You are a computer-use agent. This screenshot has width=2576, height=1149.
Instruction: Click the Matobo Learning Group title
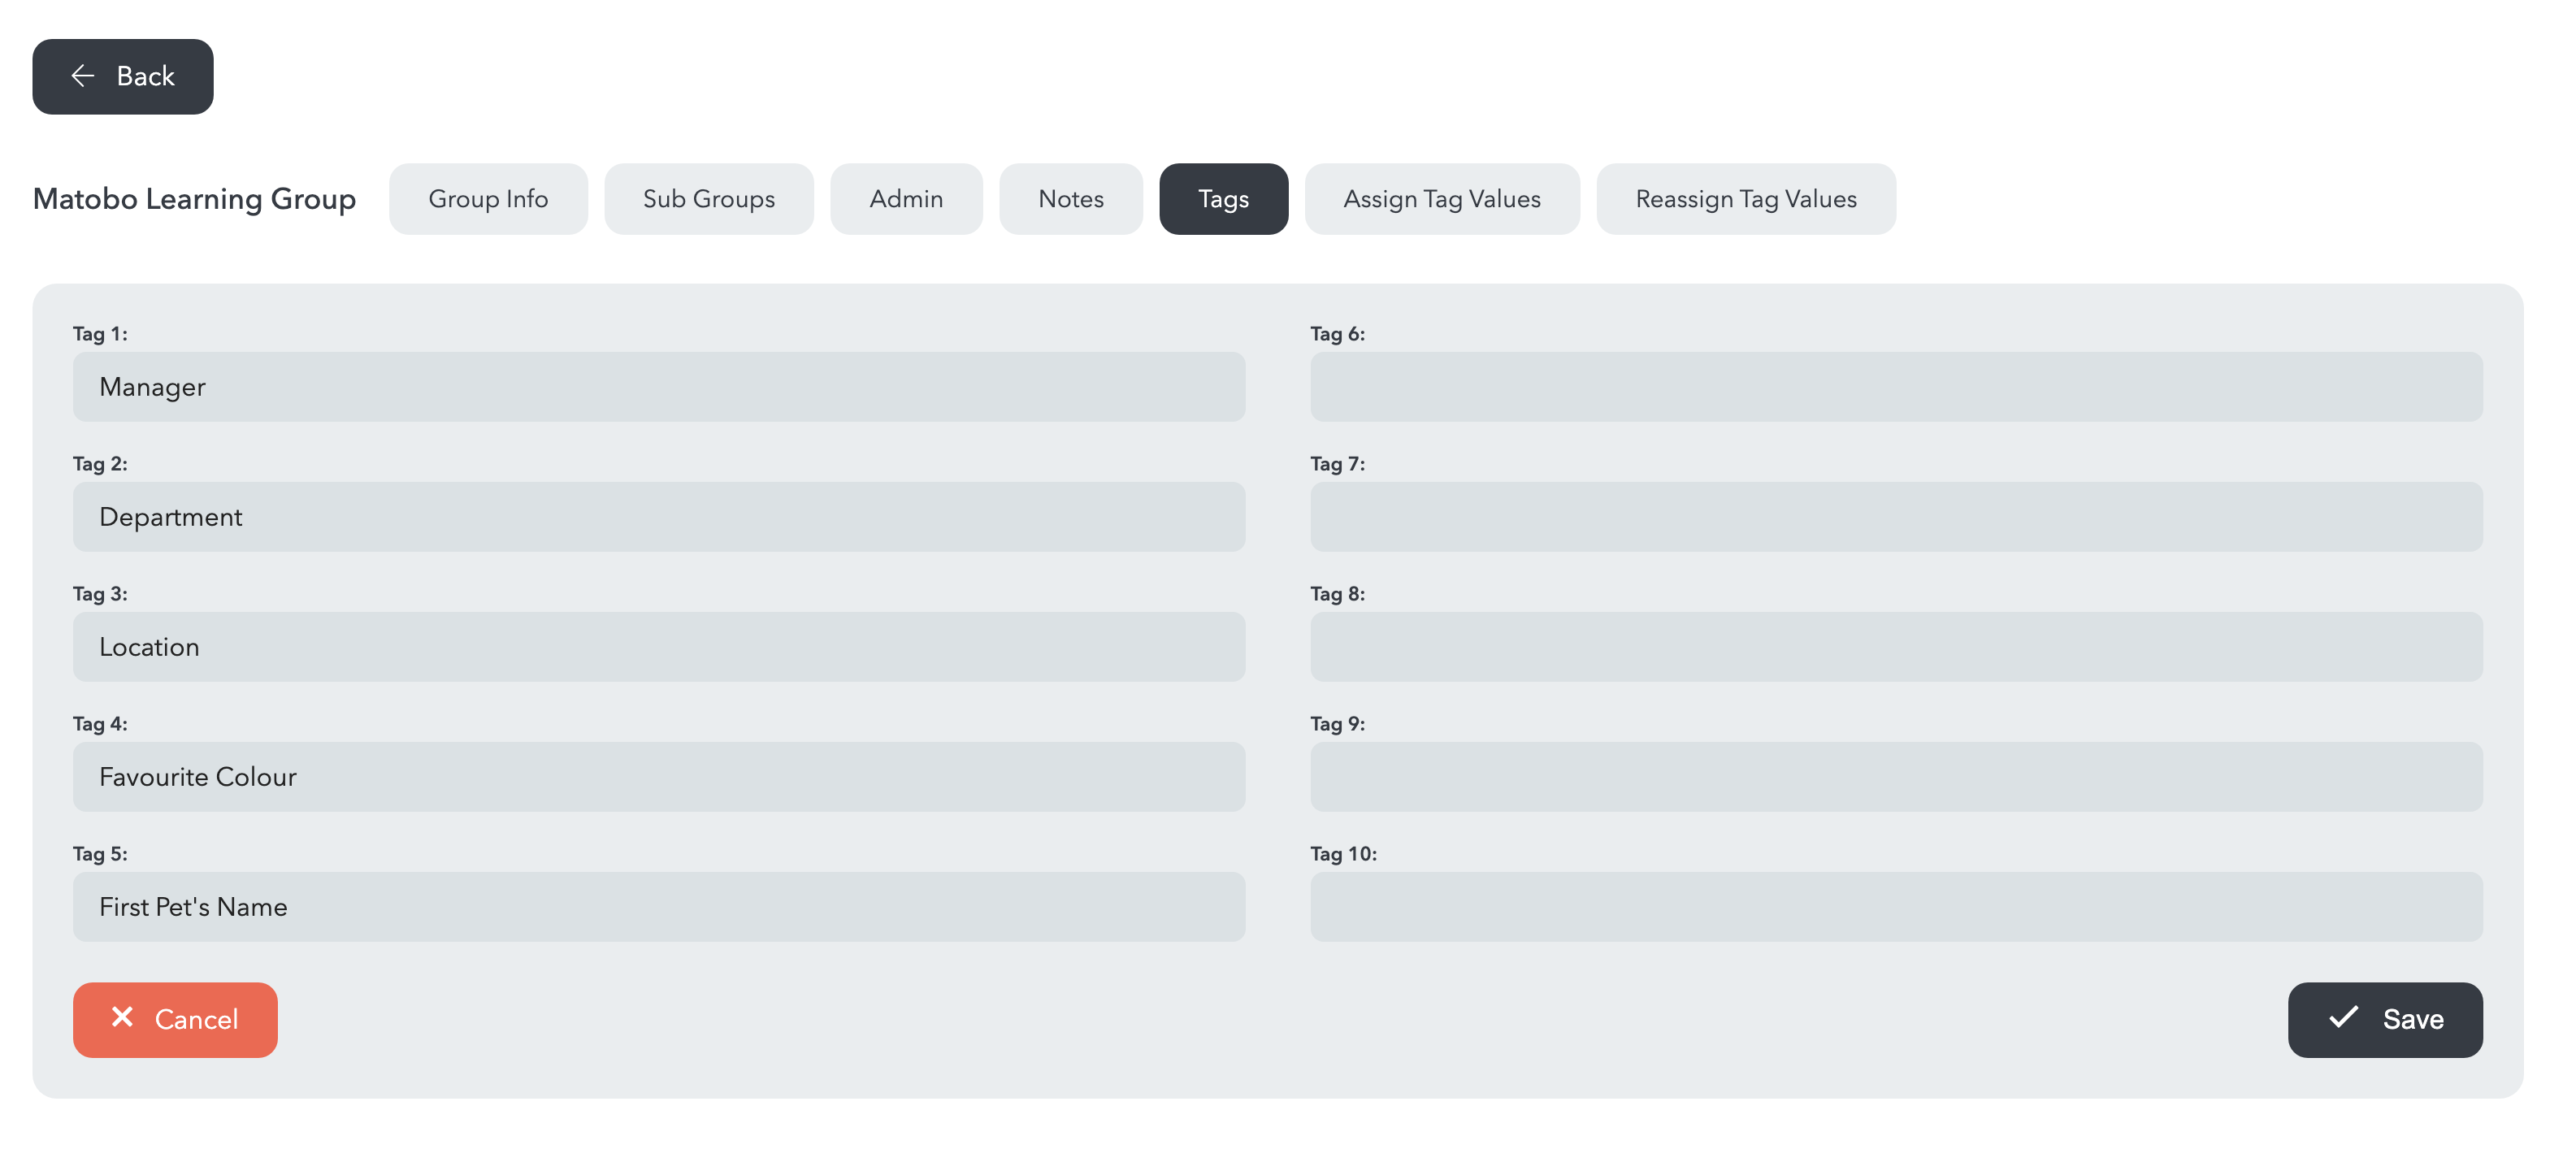(194, 199)
